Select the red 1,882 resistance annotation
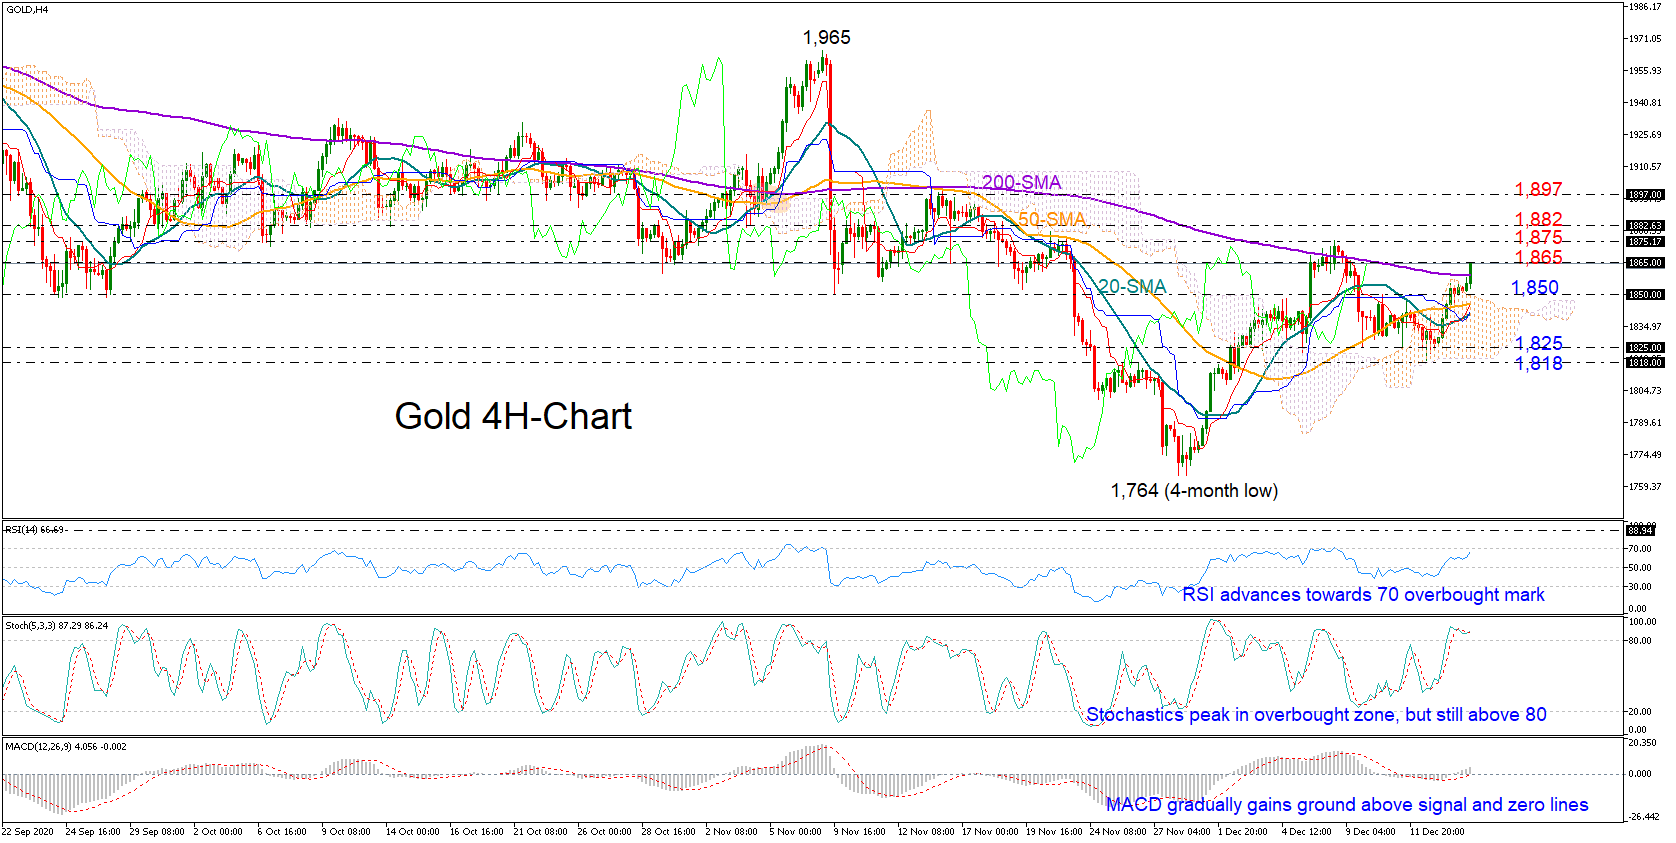 [x=1538, y=219]
